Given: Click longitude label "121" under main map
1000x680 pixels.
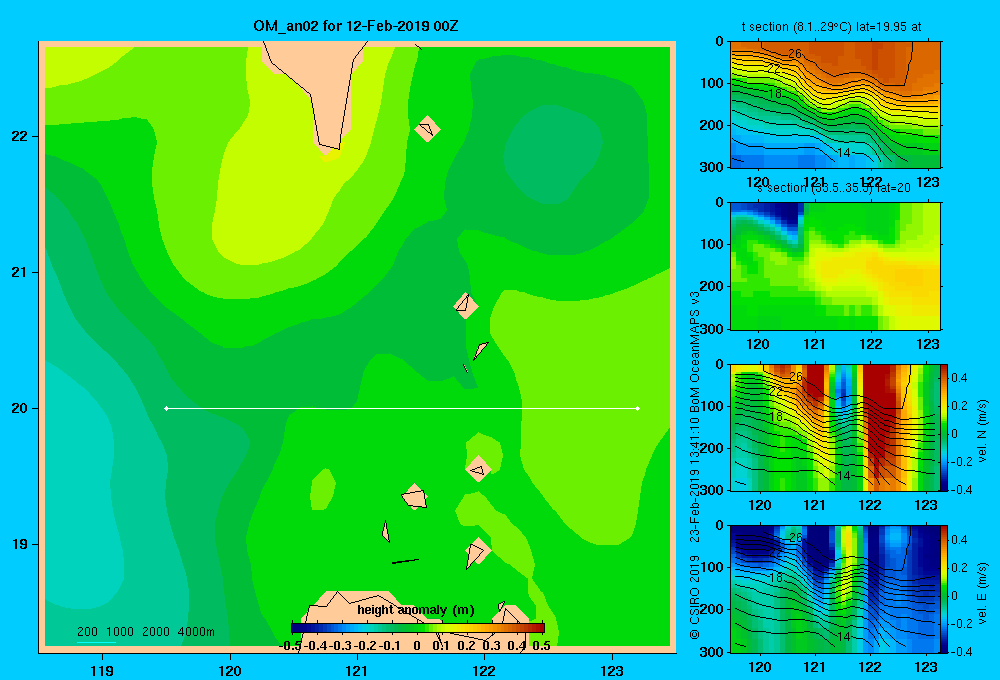Looking at the screenshot, I should (357, 670).
